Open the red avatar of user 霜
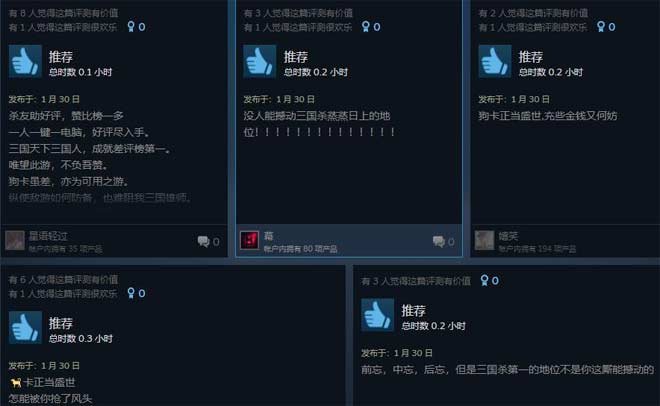The height and width of the screenshot is (406, 660). point(249,241)
